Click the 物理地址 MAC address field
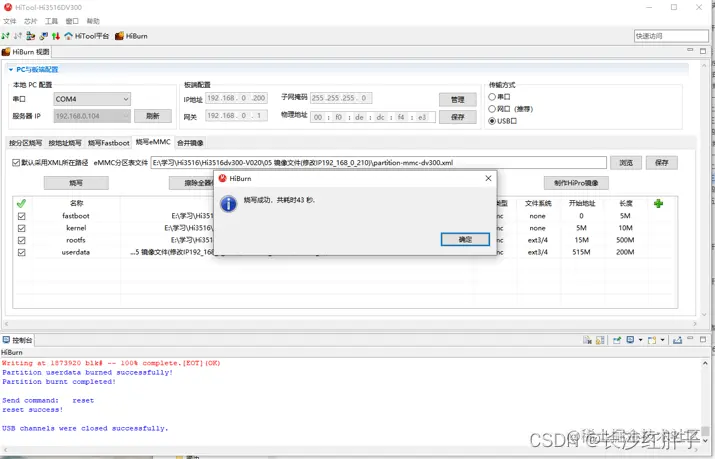Image resolution: width=715 pixels, height=459 pixels. point(373,117)
